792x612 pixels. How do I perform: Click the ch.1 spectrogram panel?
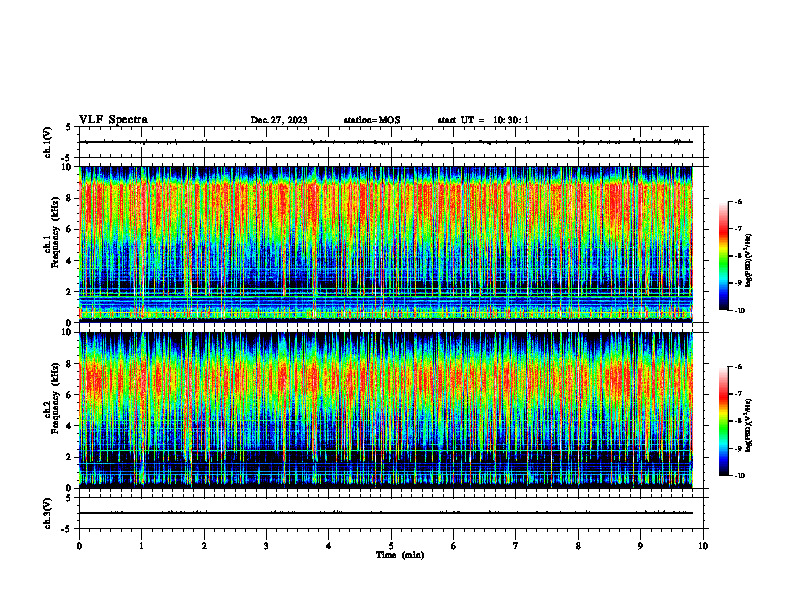point(386,244)
